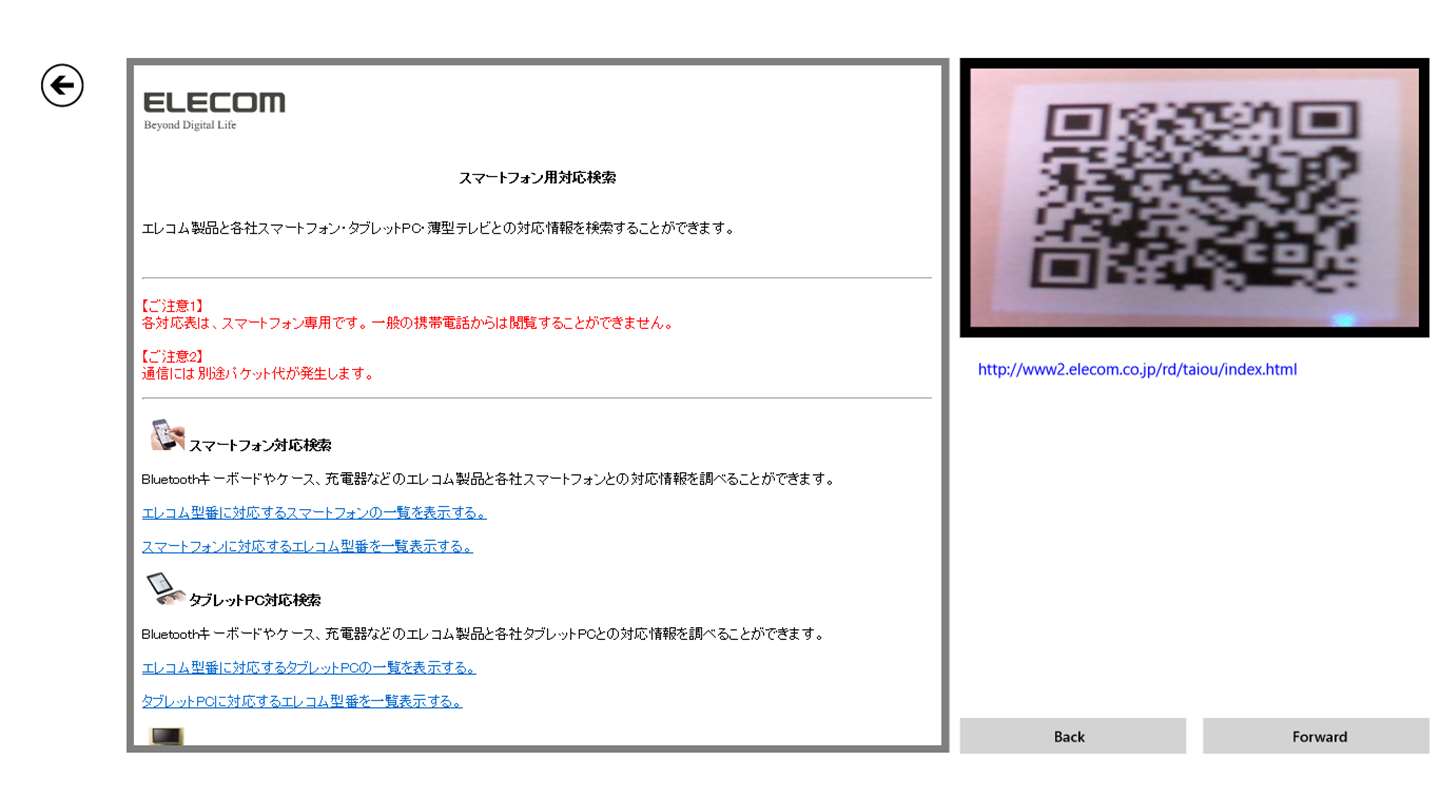The width and height of the screenshot is (1440, 810).
Task: Open link タブレットPCに対応するエレコム型番を一覧表示する
Action: pyautogui.click(x=302, y=701)
